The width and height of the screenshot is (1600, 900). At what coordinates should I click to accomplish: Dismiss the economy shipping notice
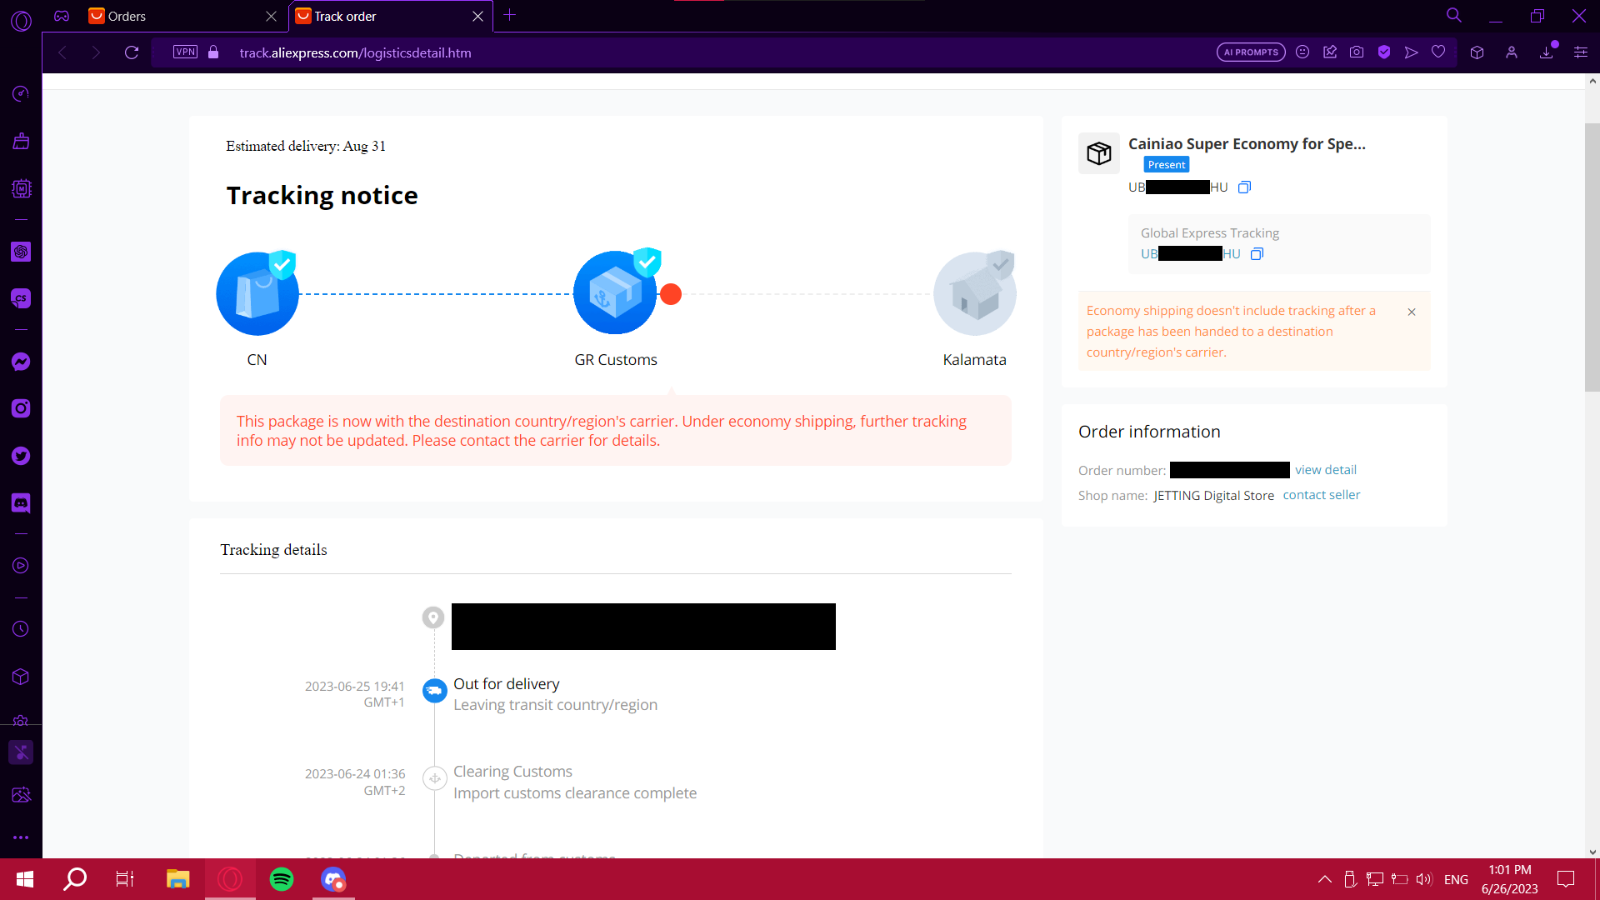click(1412, 312)
